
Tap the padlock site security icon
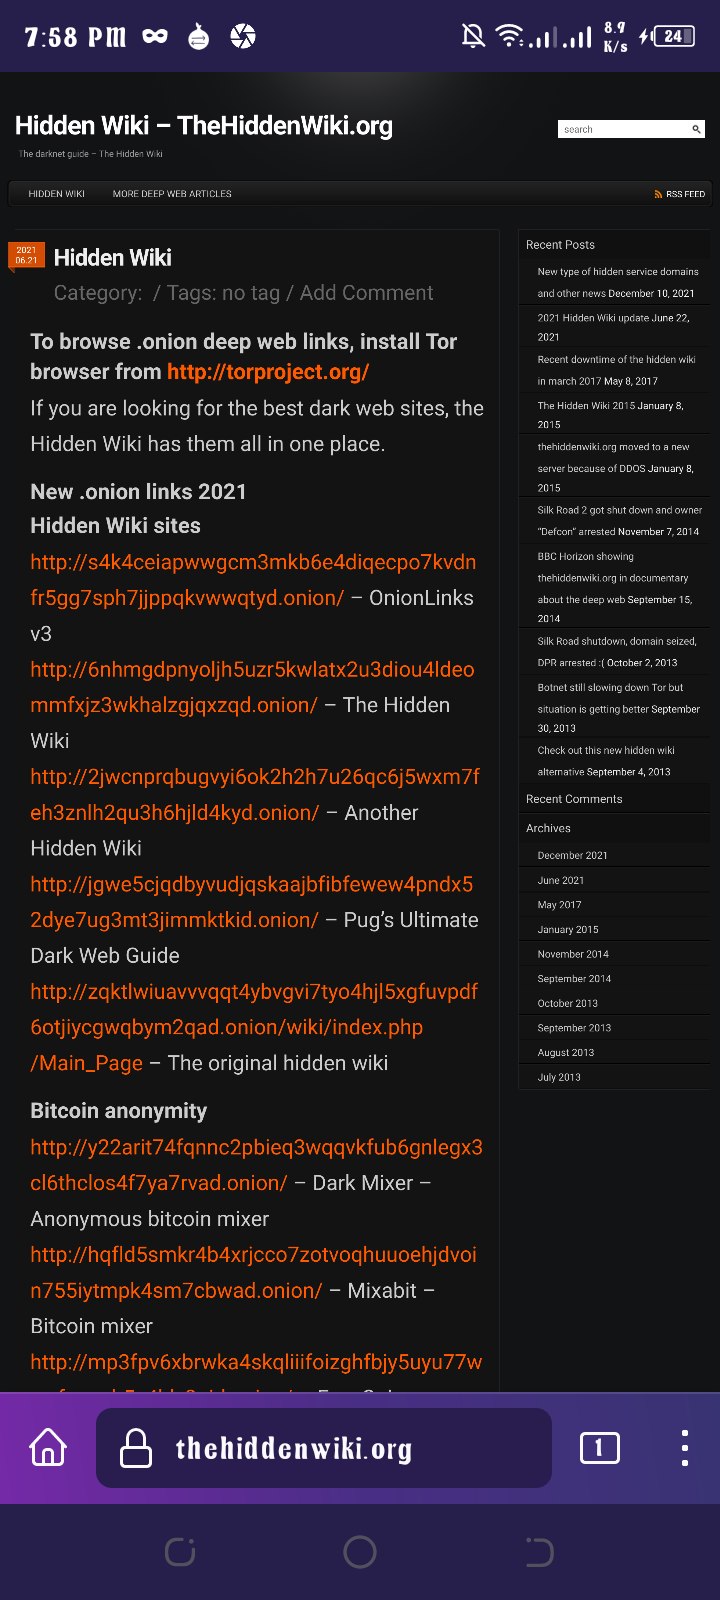136,1448
